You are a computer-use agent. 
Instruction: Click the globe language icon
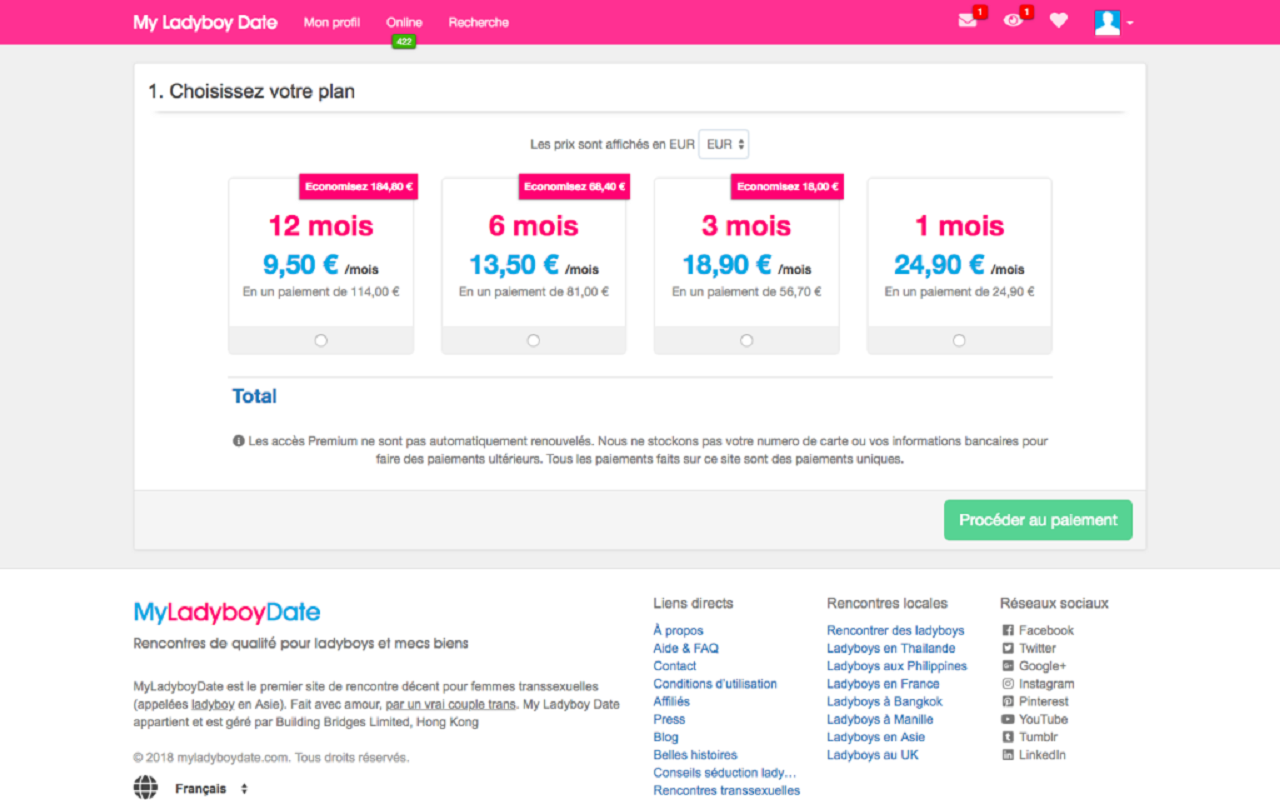[x=146, y=788]
